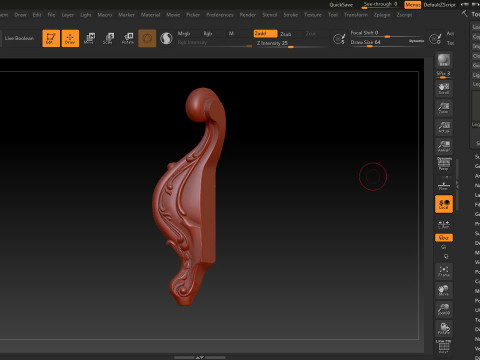The height and width of the screenshot is (360, 480).
Task: Click the Gizmo 3D button
Action: click(x=147, y=38)
